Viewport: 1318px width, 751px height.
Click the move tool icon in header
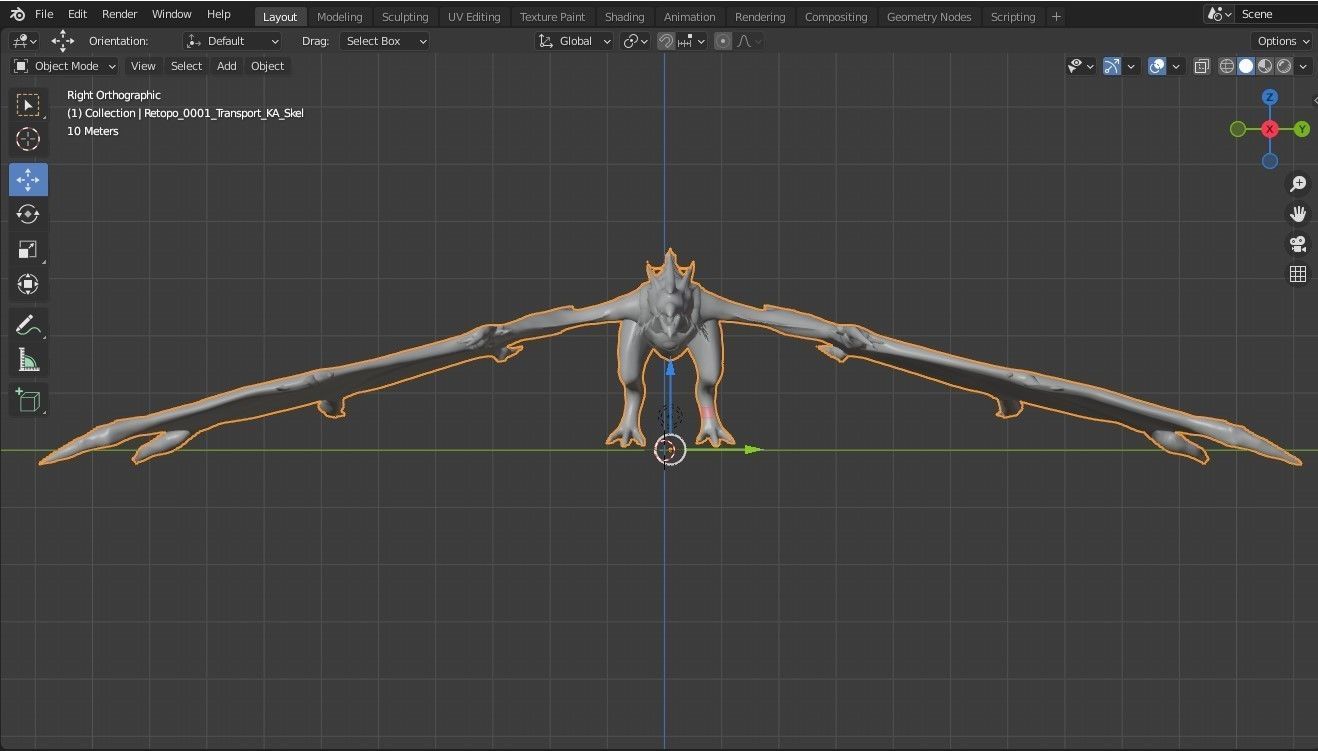(x=63, y=41)
